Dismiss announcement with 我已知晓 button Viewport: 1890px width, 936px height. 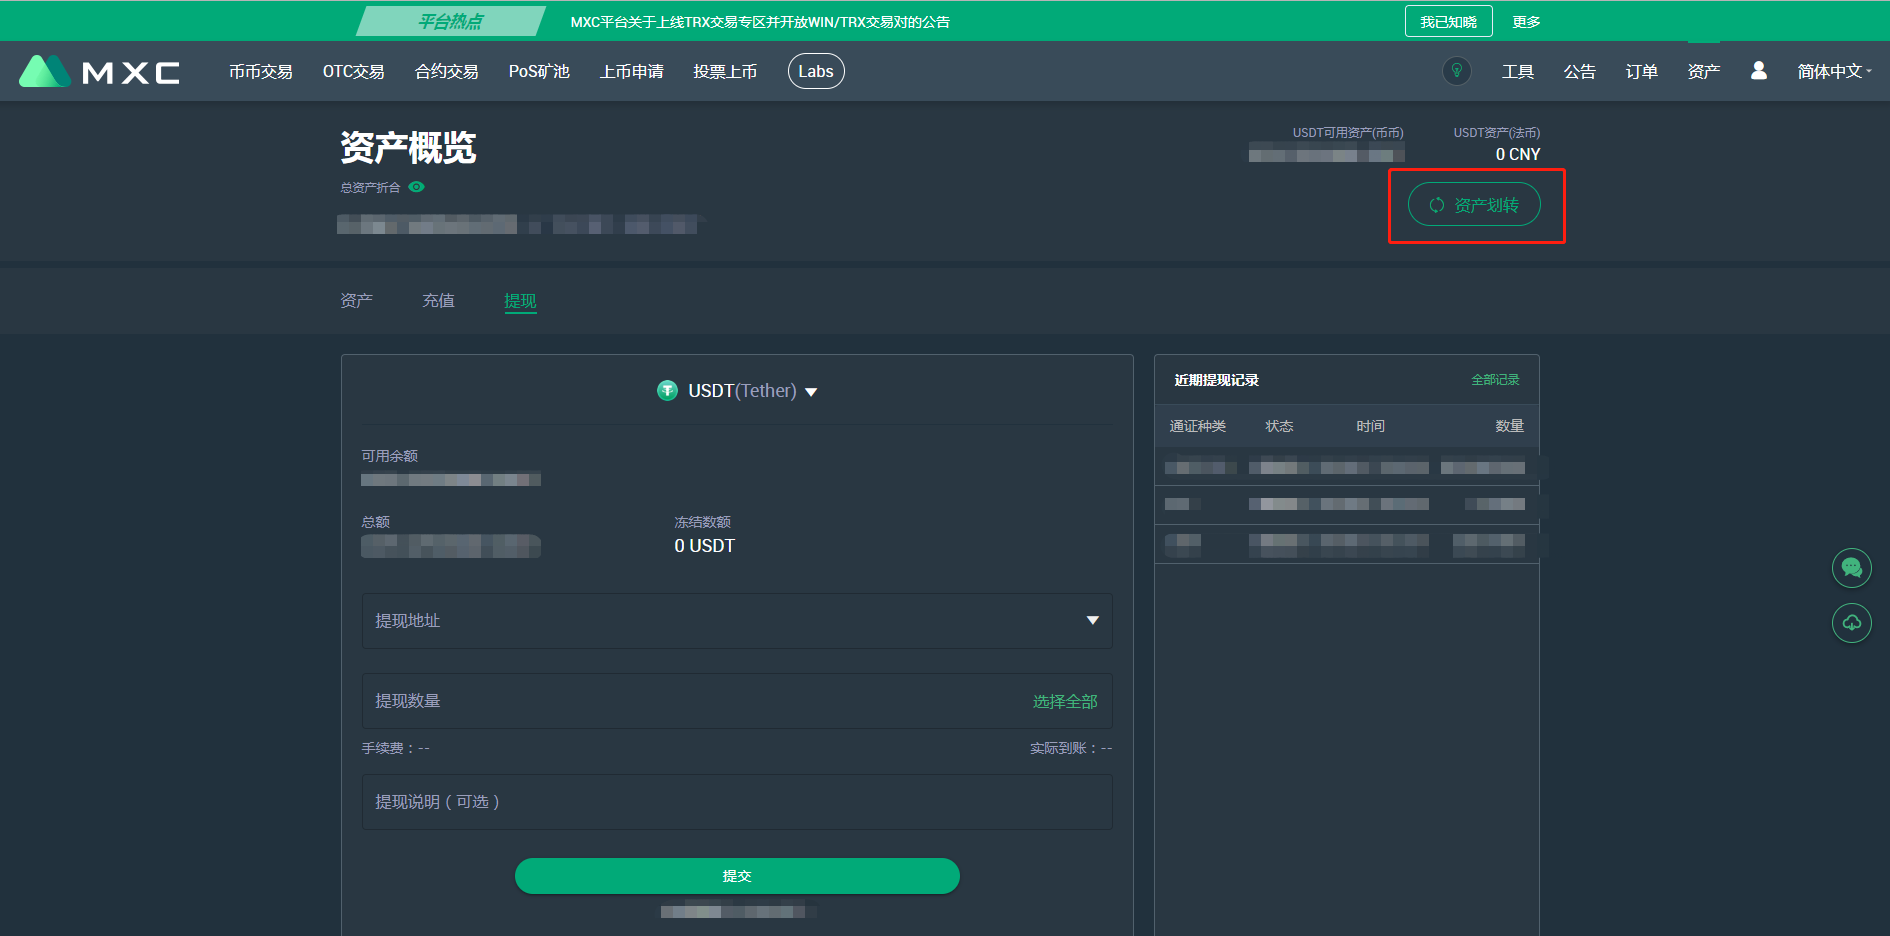coord(1447,22)
